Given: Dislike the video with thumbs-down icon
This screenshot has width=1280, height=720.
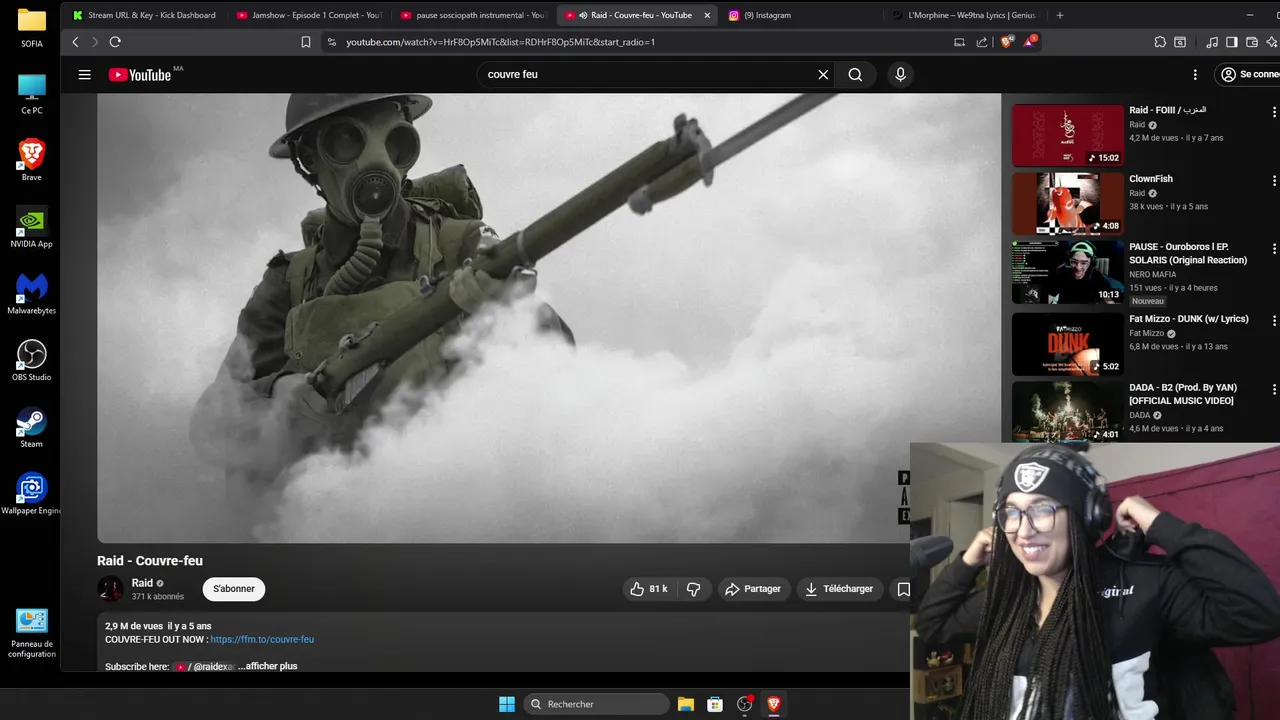Looking at the screenshot, I should 693,589.
